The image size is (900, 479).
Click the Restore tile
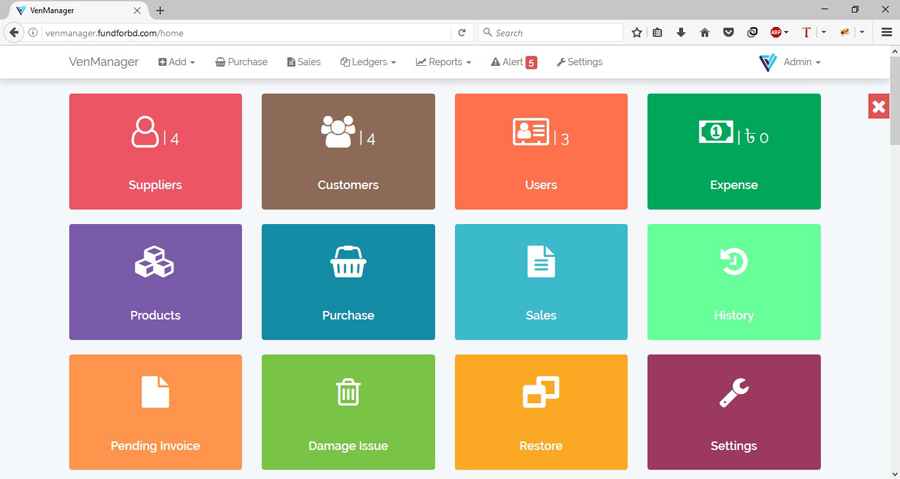point(541,412)
